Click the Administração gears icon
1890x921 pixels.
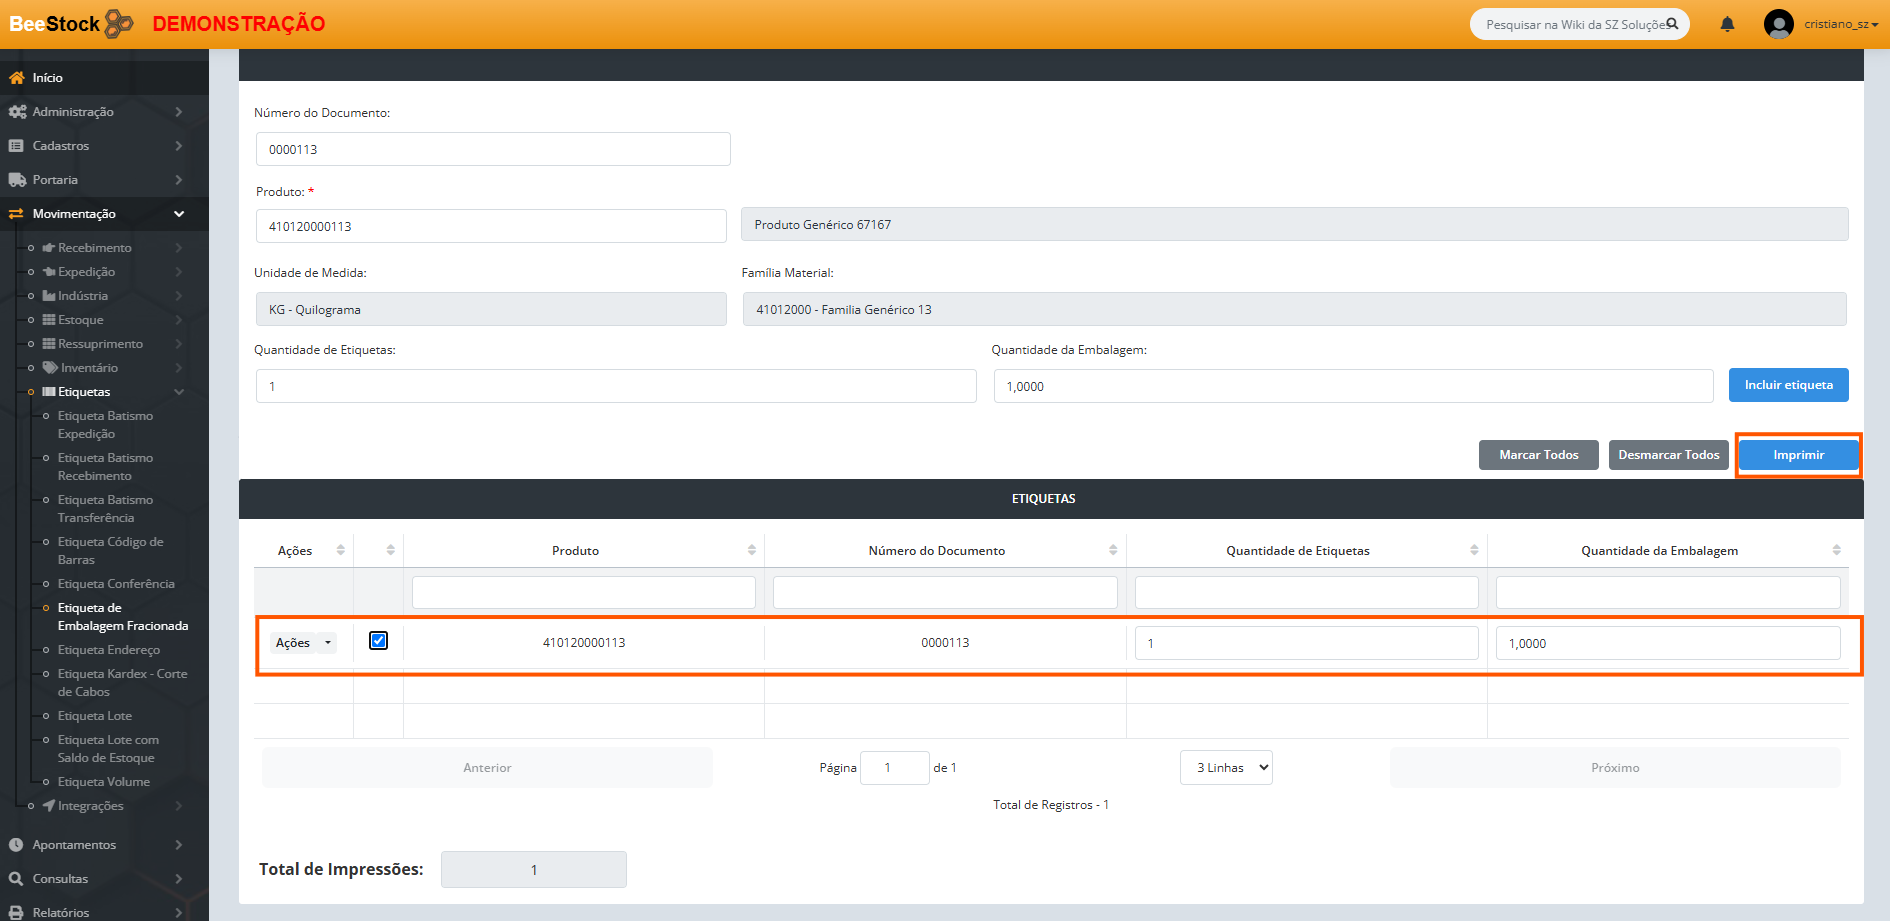pyautogui.click(x=17, y=112)
